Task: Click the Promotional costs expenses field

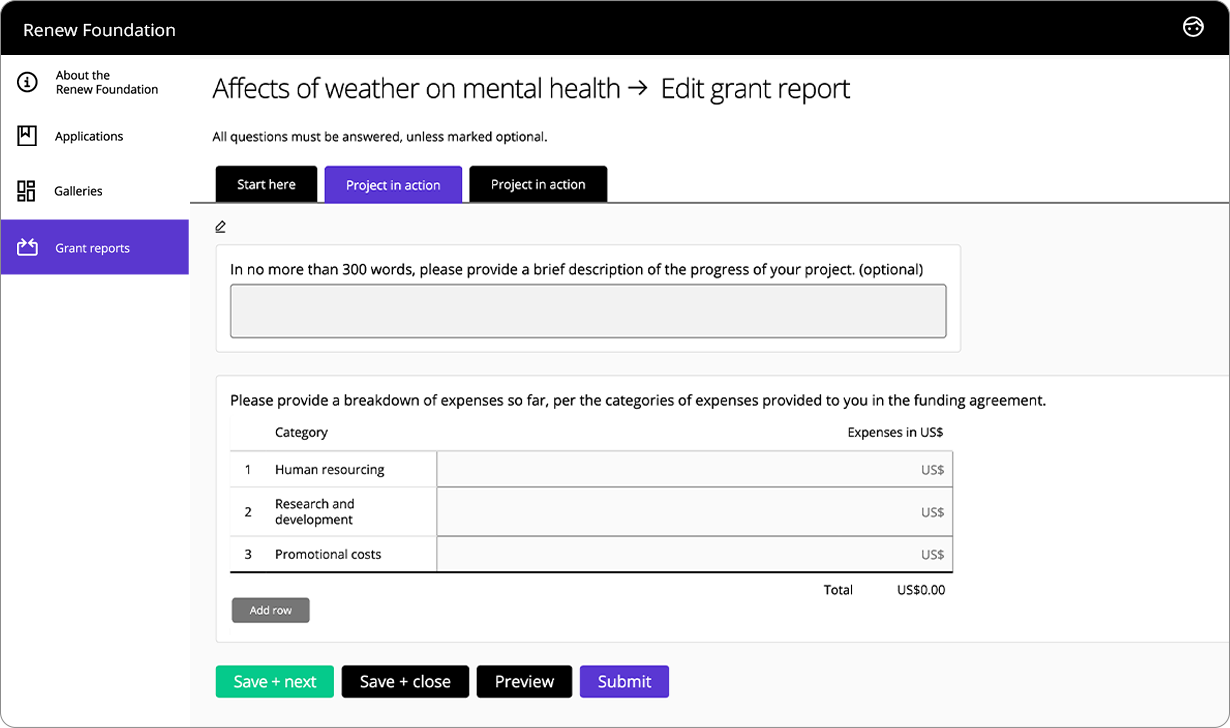Action: pos(695,554)
